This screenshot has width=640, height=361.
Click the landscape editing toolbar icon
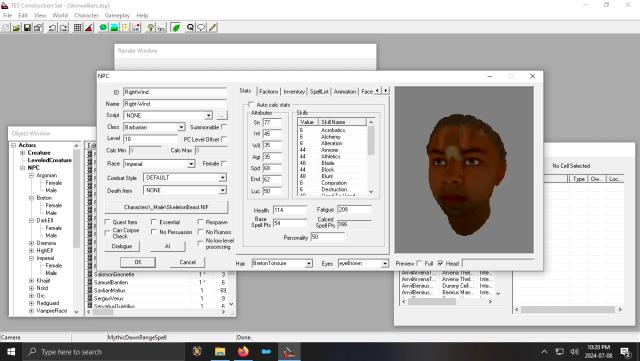(114, 27)
